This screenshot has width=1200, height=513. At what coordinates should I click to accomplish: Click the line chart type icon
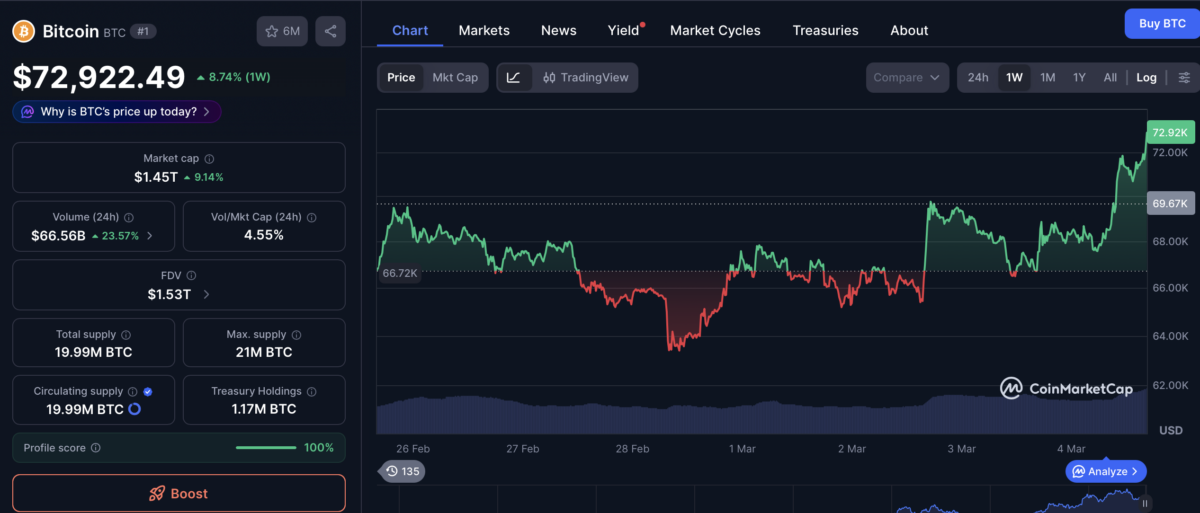[514, 77]
